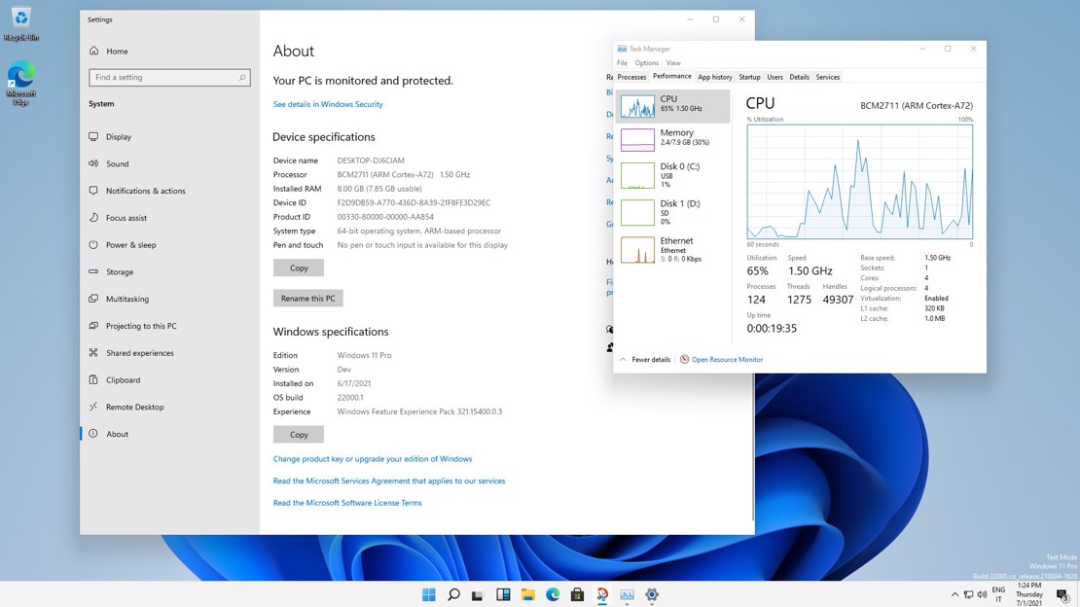Switch to the Startup tab
Viewport: 1080px width, 607px height.
point(749,77)
